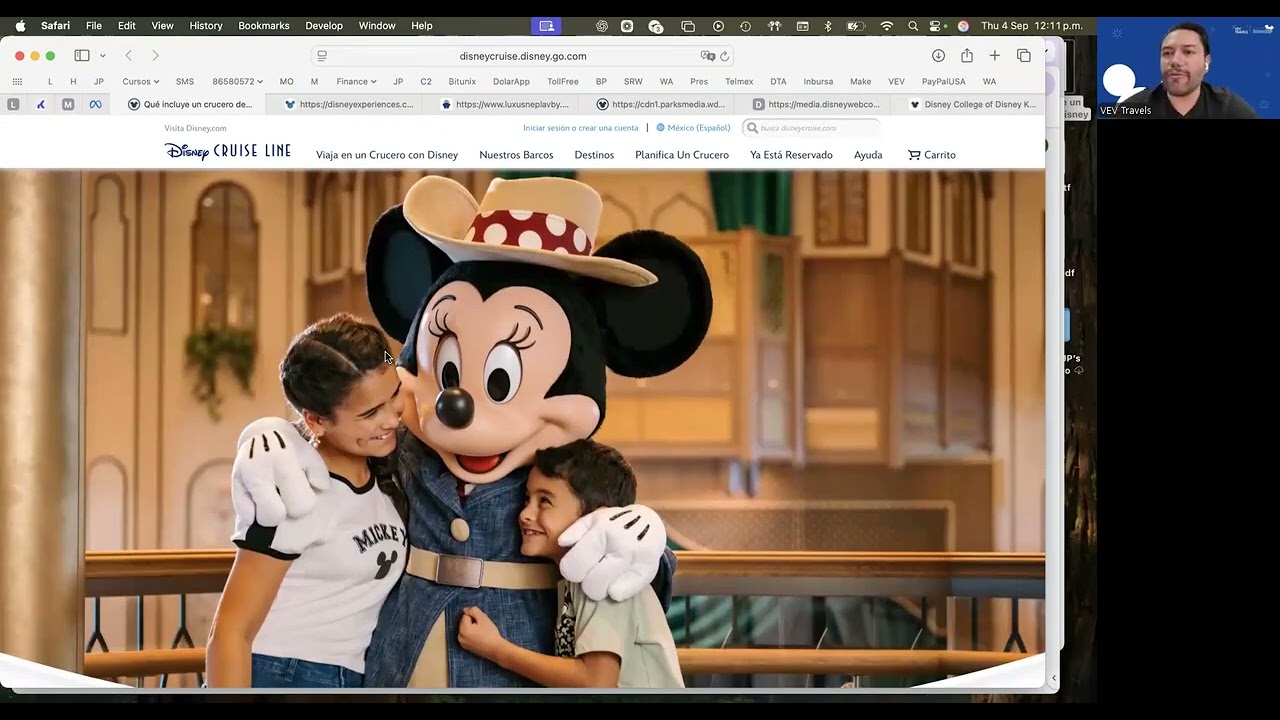The height and width of the screenshot is (720, 1280).
Task: Click the Minnie Mouse hero image
Action: 522,429
